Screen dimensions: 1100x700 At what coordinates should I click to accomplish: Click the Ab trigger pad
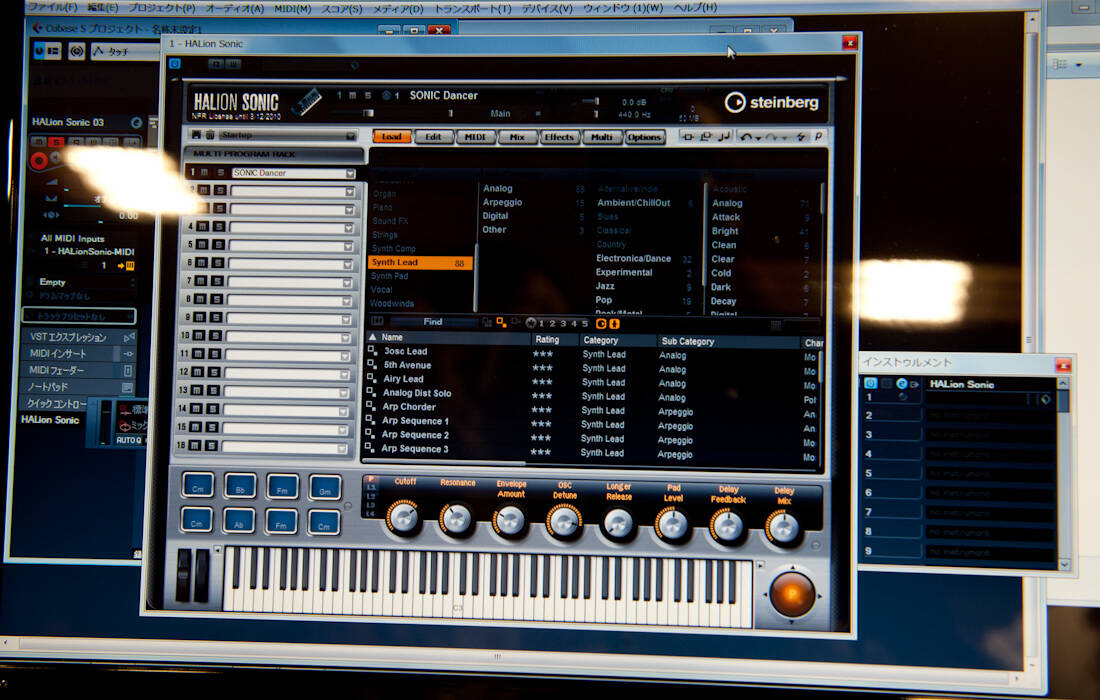coord(239,520)
